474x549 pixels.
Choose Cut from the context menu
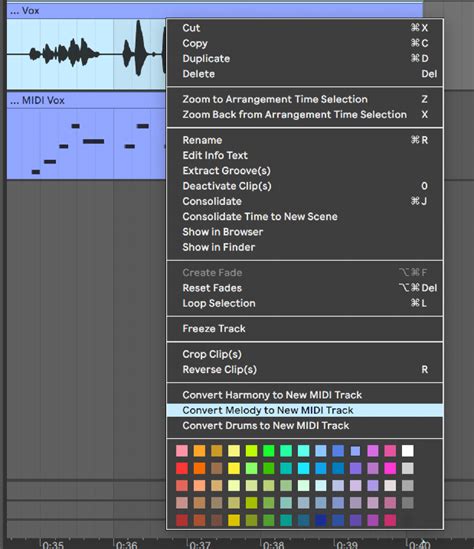(305, 28)
